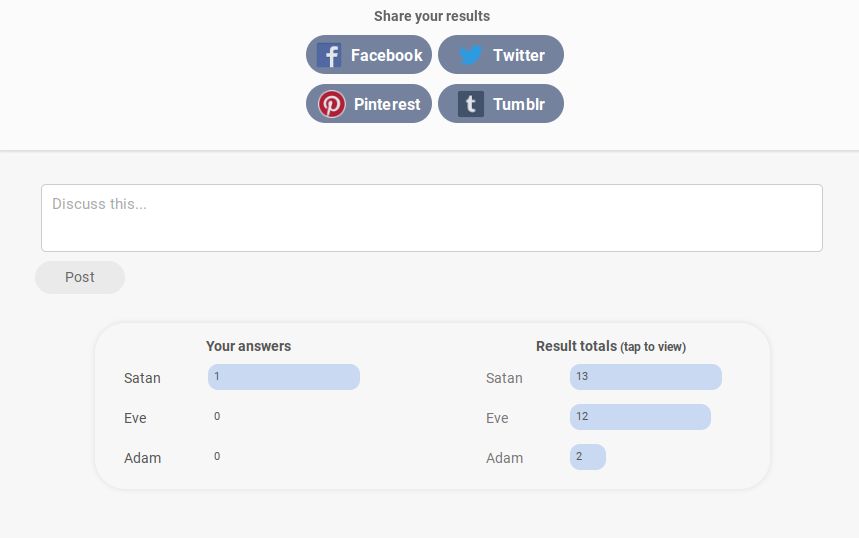The image size is (859, 538).
Task: Click the Twitter bird icon
Action: coord(471,55)
